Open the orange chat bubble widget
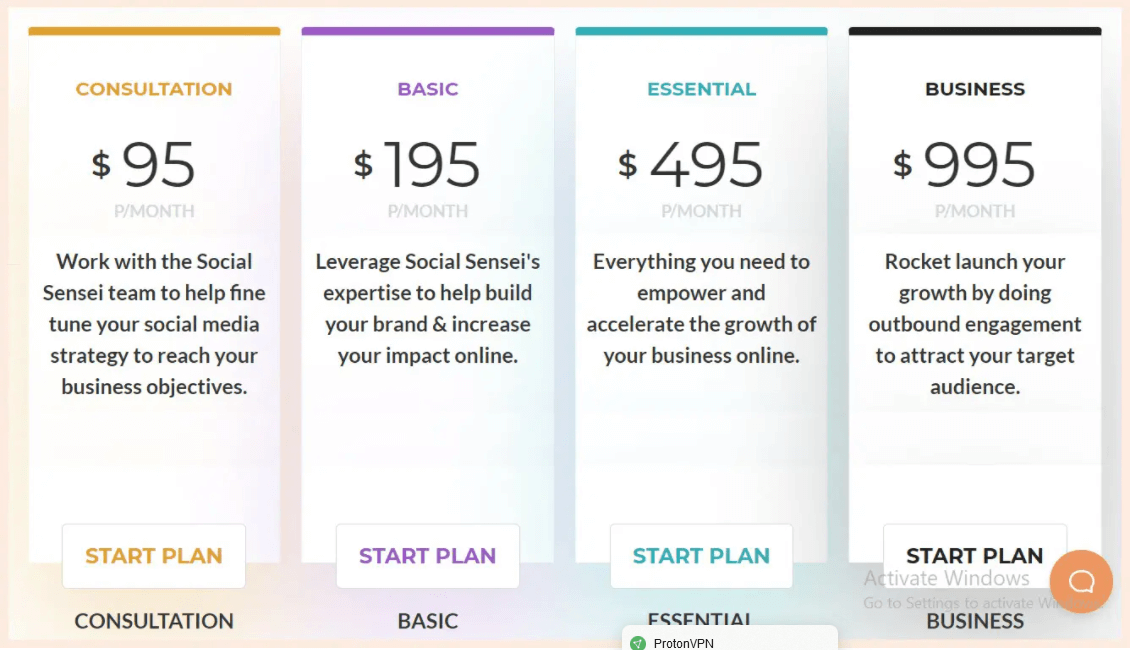1133x650 pixels. coord(1081,581)
